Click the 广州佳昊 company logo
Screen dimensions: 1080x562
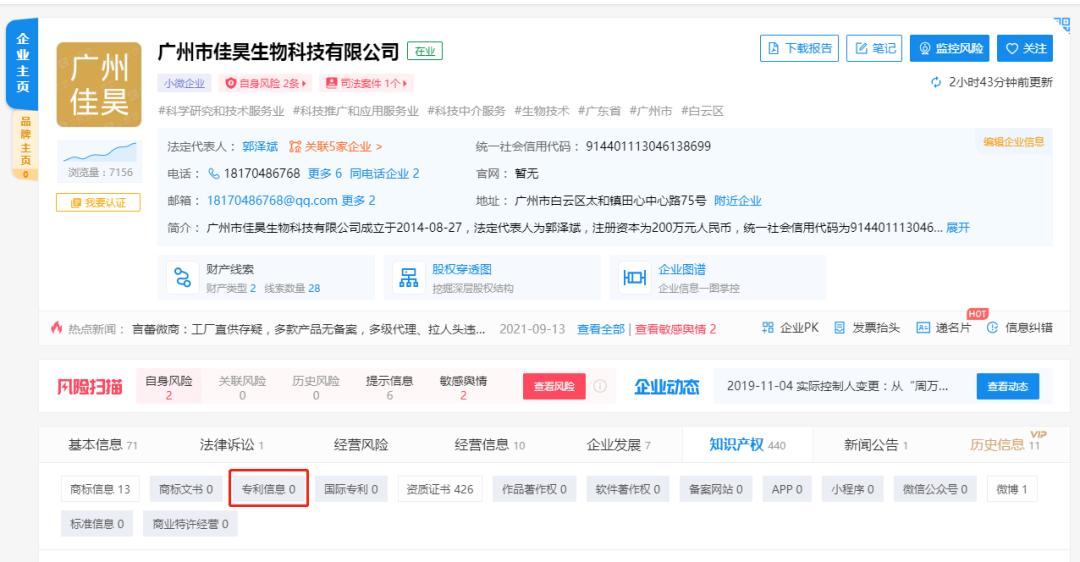pos(98,85)
